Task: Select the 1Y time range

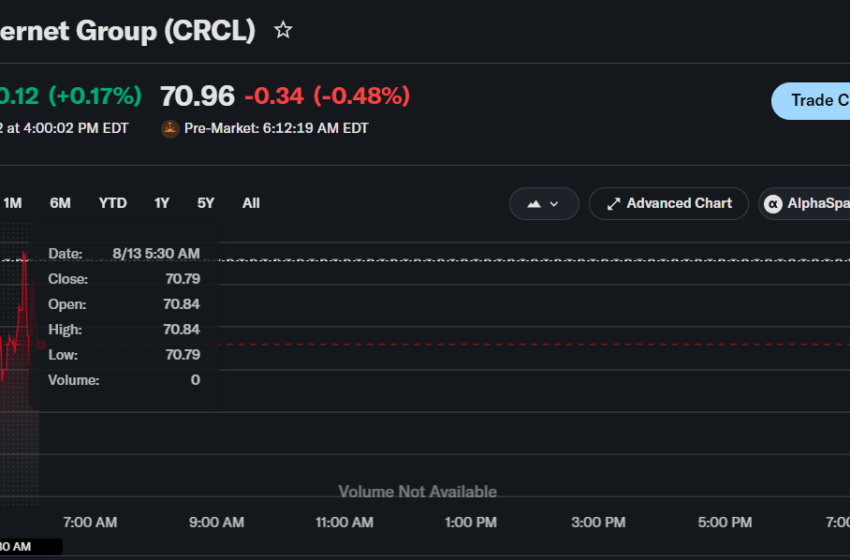Action: point(162,203)
